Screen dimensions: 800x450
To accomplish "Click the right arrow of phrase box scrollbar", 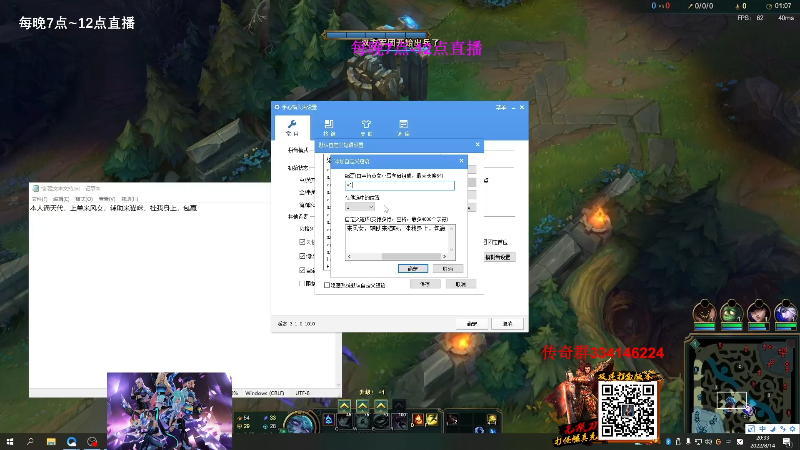I will [444, 256].
